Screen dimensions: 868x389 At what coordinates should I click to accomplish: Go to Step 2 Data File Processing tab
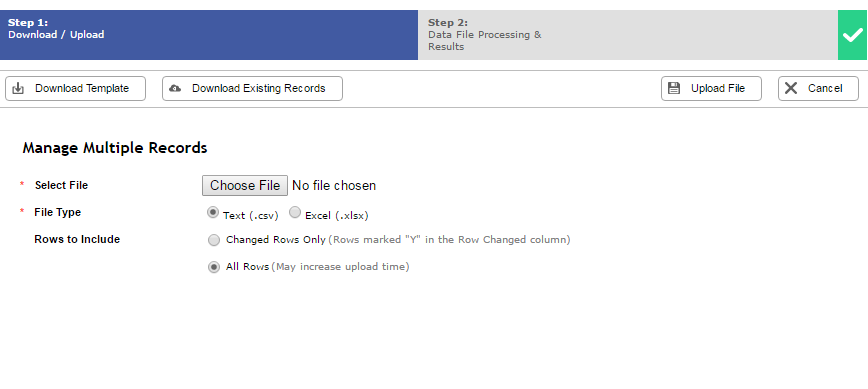[x=628, y=35]
